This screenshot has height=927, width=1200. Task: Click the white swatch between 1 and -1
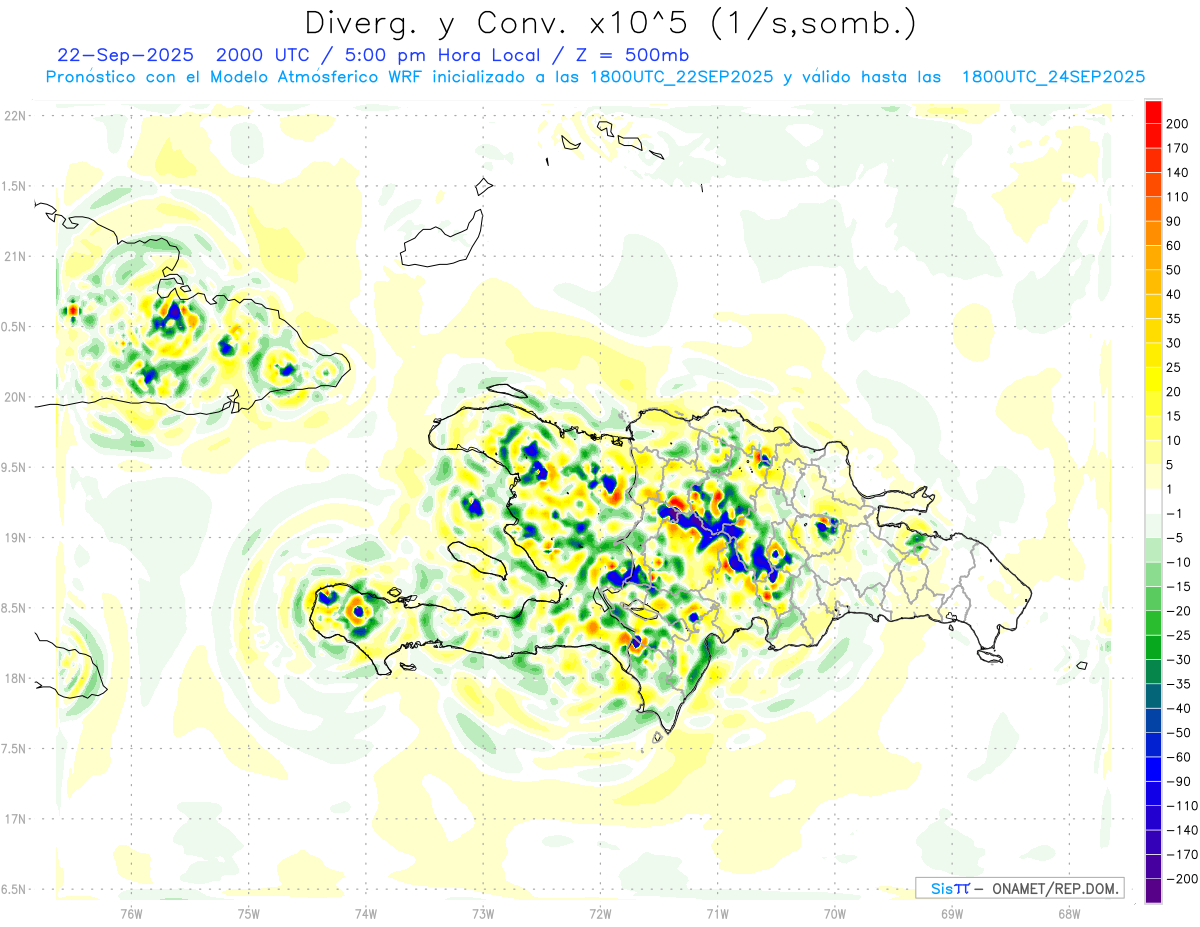pos(1153,501)
